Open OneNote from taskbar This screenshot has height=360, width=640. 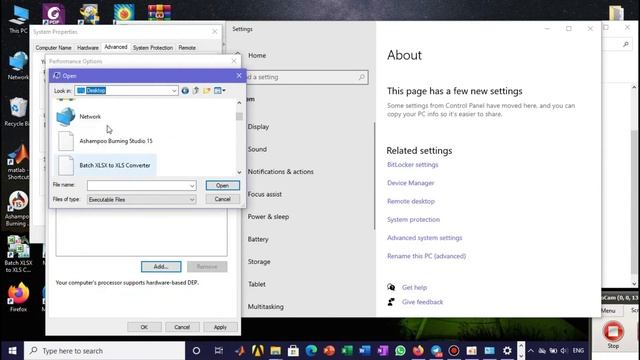tap(382, 351)
